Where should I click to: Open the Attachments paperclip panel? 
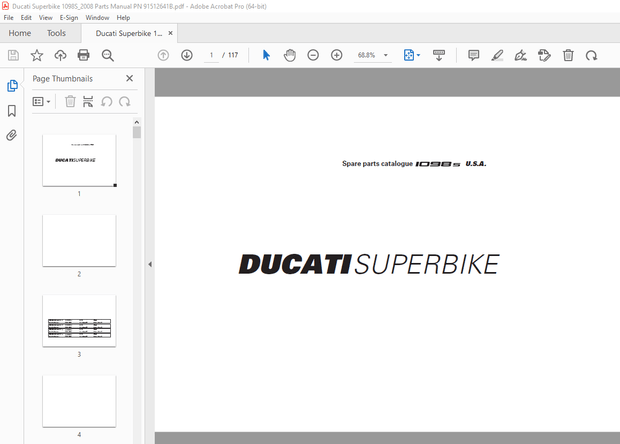click(12, 136)
